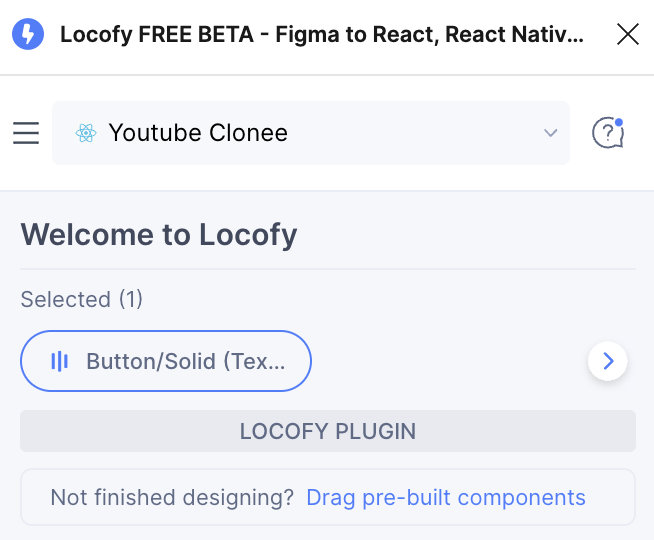Close the Locofy plugin with the X
Image resolution: width=654 pixels, height=540 pixels.
click(x=628, y=34)
